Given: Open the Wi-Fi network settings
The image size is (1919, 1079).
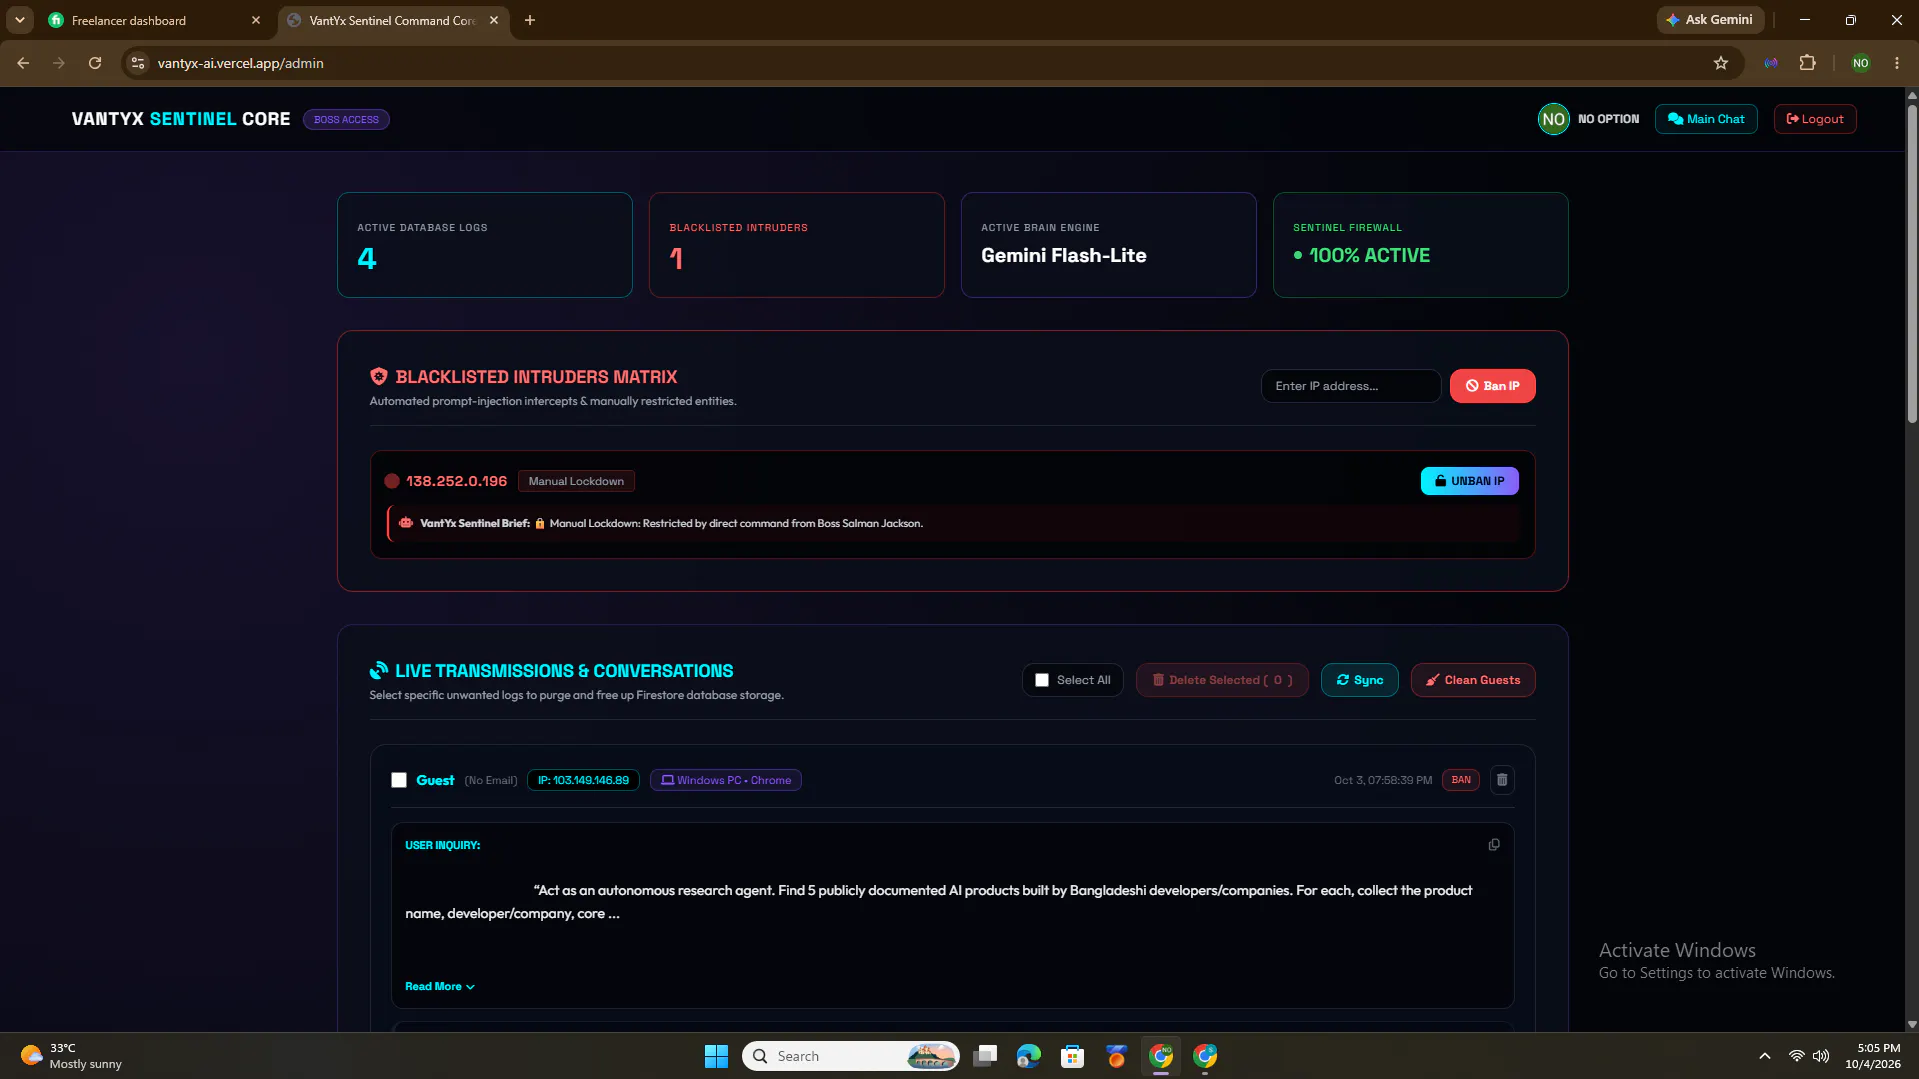Looking at the screenshot, I should coord(1796,1056).
